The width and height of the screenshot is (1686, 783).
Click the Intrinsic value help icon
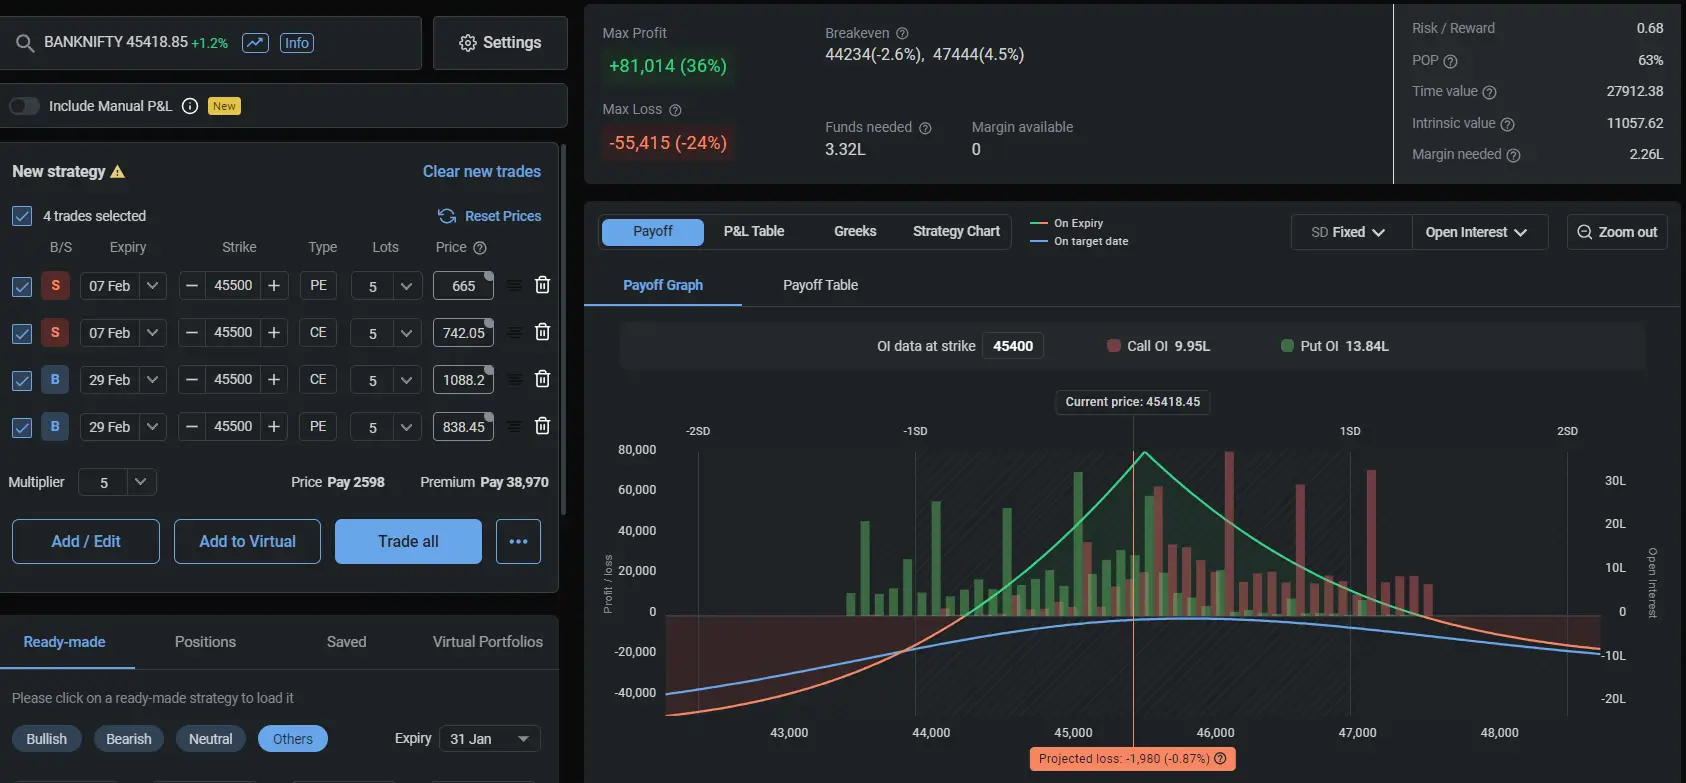coord(1507,124)
